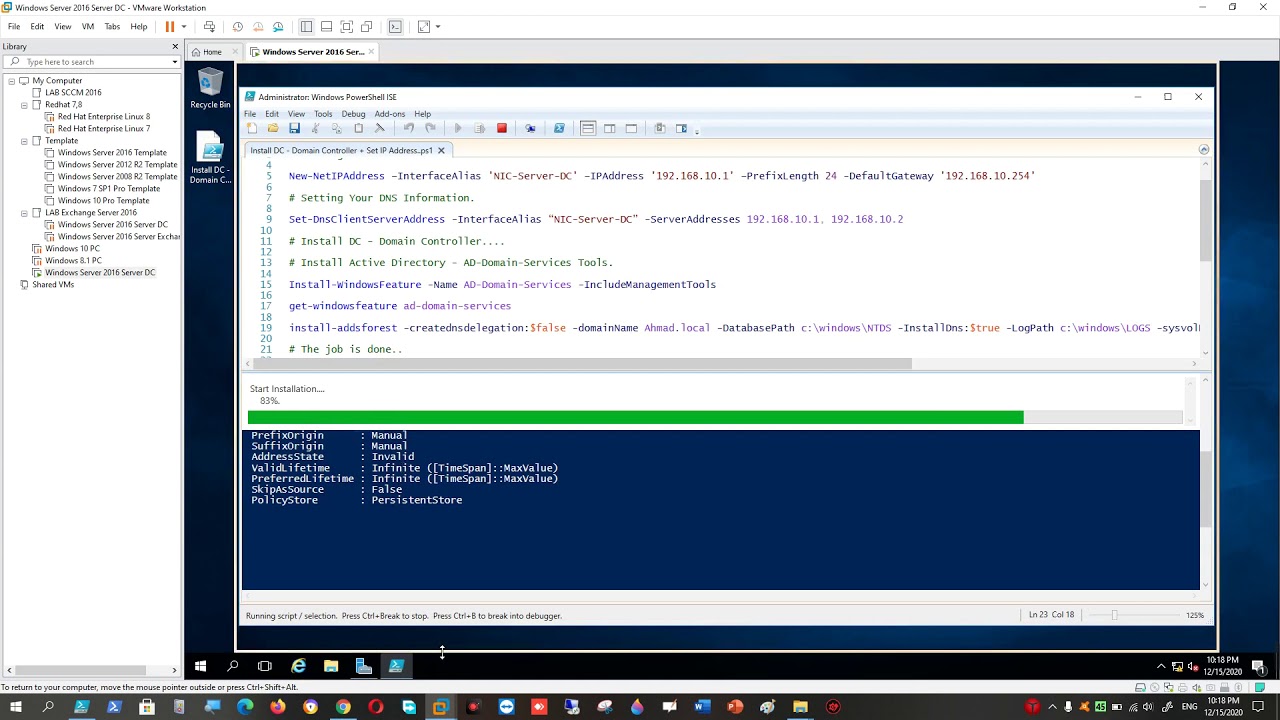This screenshot has width=1280, height=720.
Task: Save the script with the floppy disk icon
Action: click(x=294, y=128)
